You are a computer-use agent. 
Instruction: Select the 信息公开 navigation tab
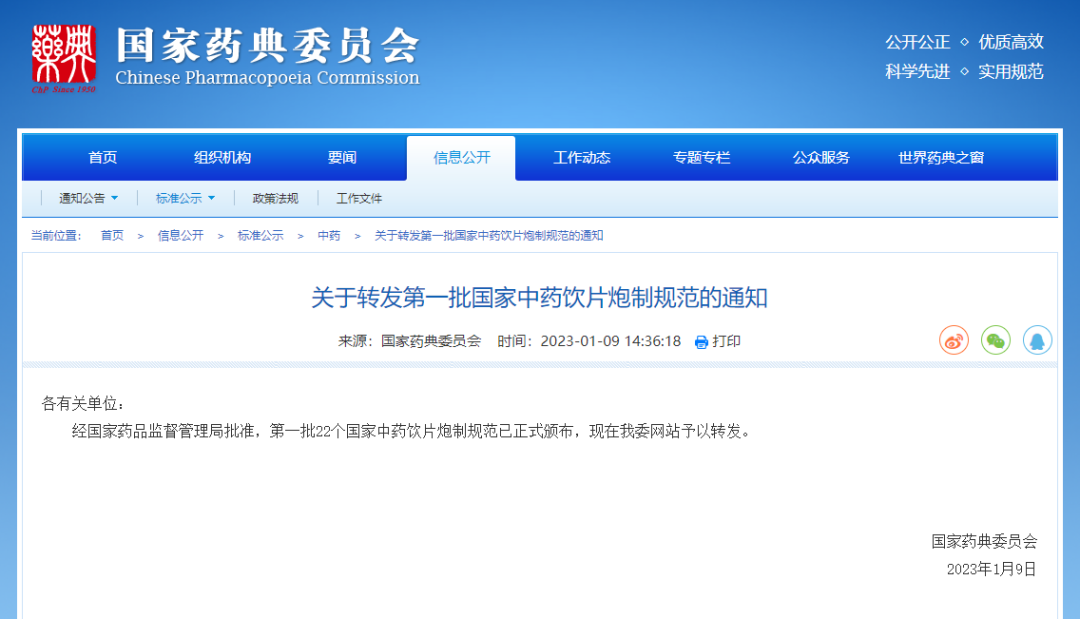pyautogui.click(x=461, y=158)
